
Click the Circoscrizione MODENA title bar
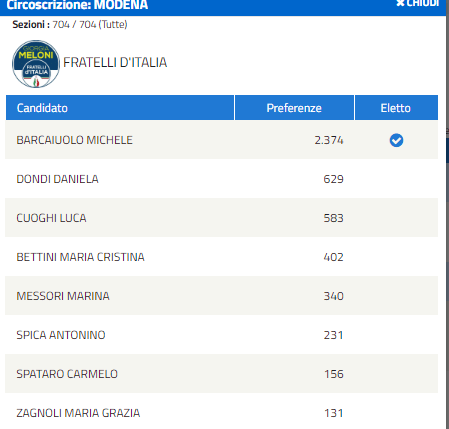223,7
